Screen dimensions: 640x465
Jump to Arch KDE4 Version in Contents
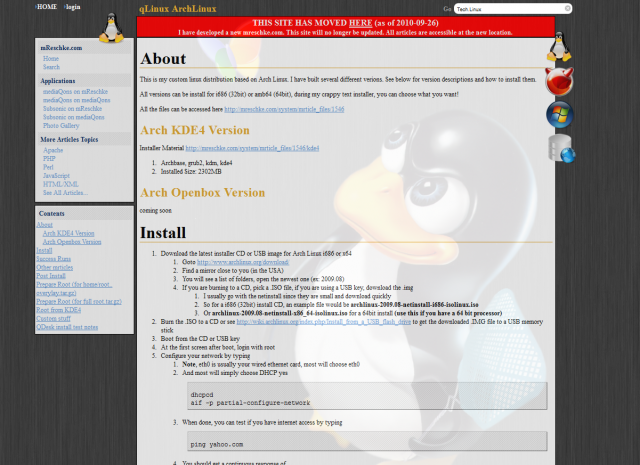coord(69,234)
